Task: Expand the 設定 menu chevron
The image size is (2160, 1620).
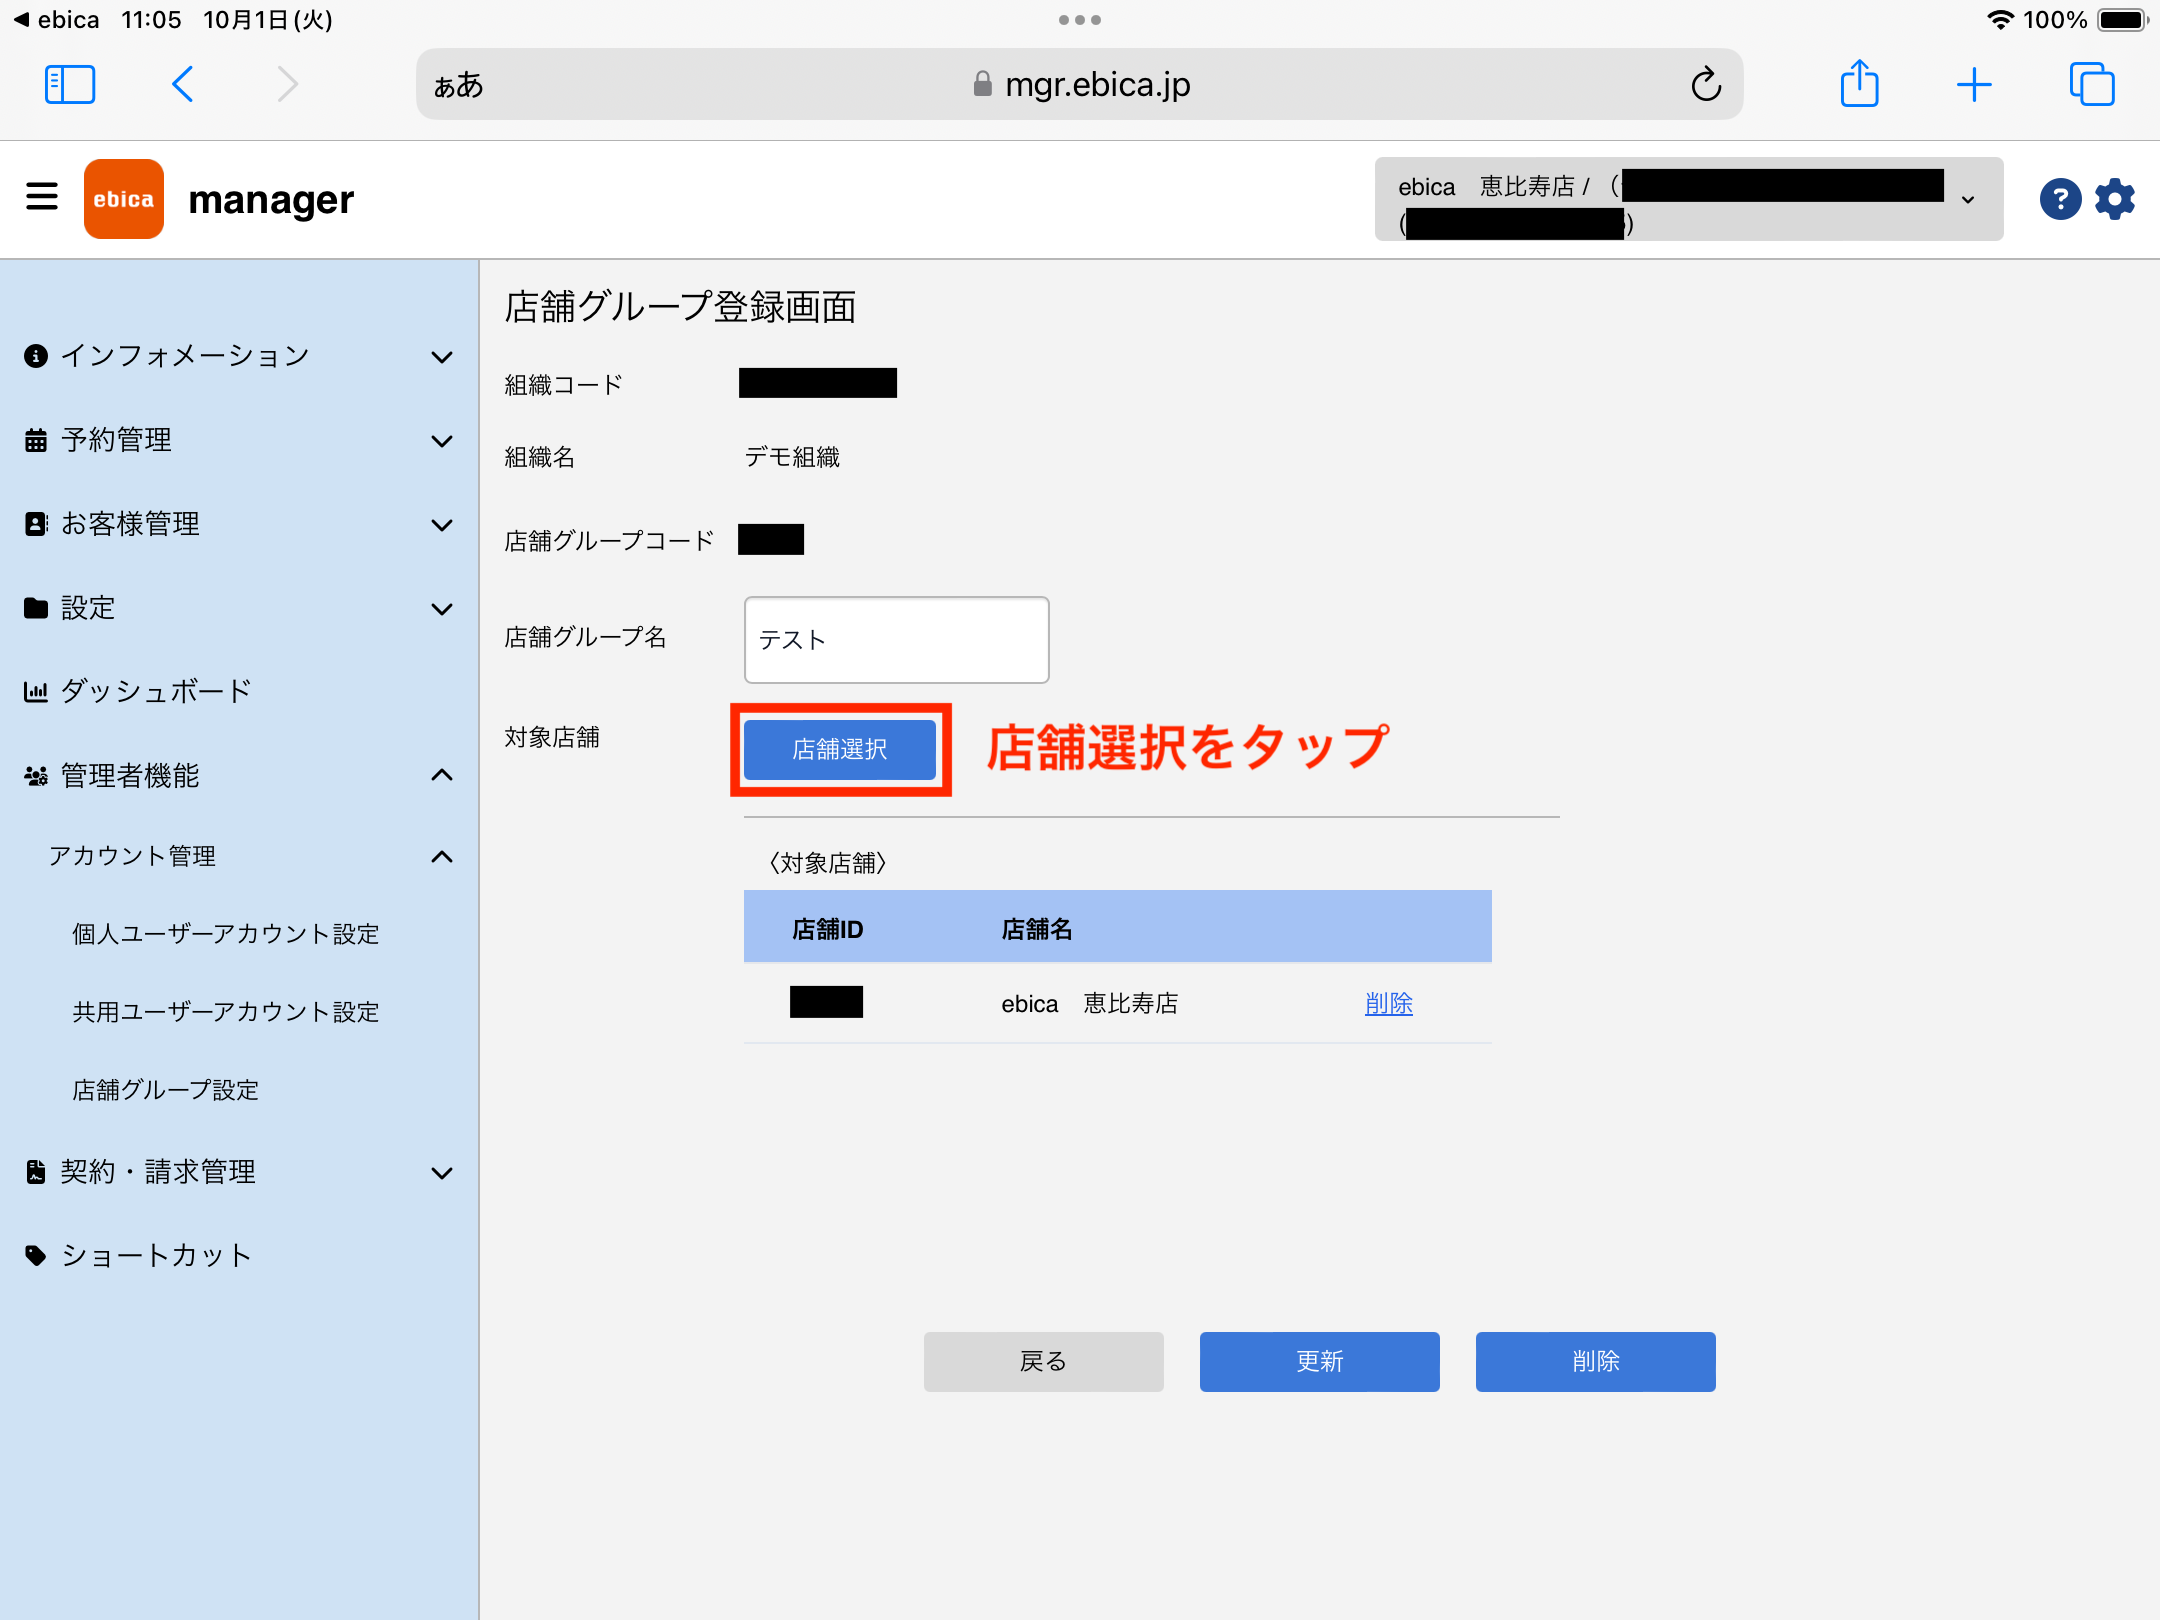Action: click(x=442, y=609)
